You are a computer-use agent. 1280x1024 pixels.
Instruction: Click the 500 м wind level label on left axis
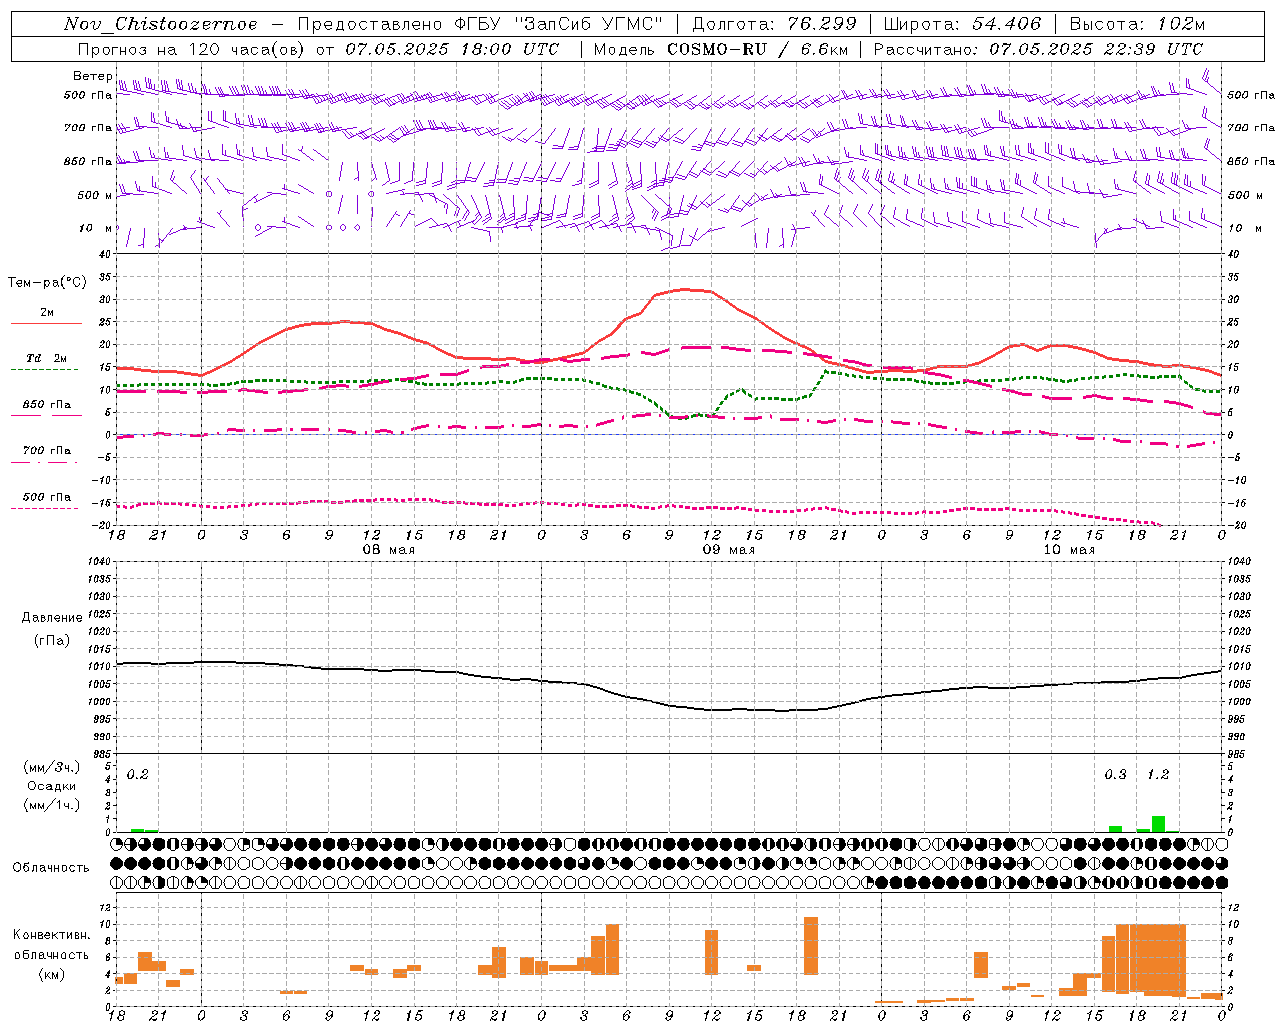[x=95, y=195]
